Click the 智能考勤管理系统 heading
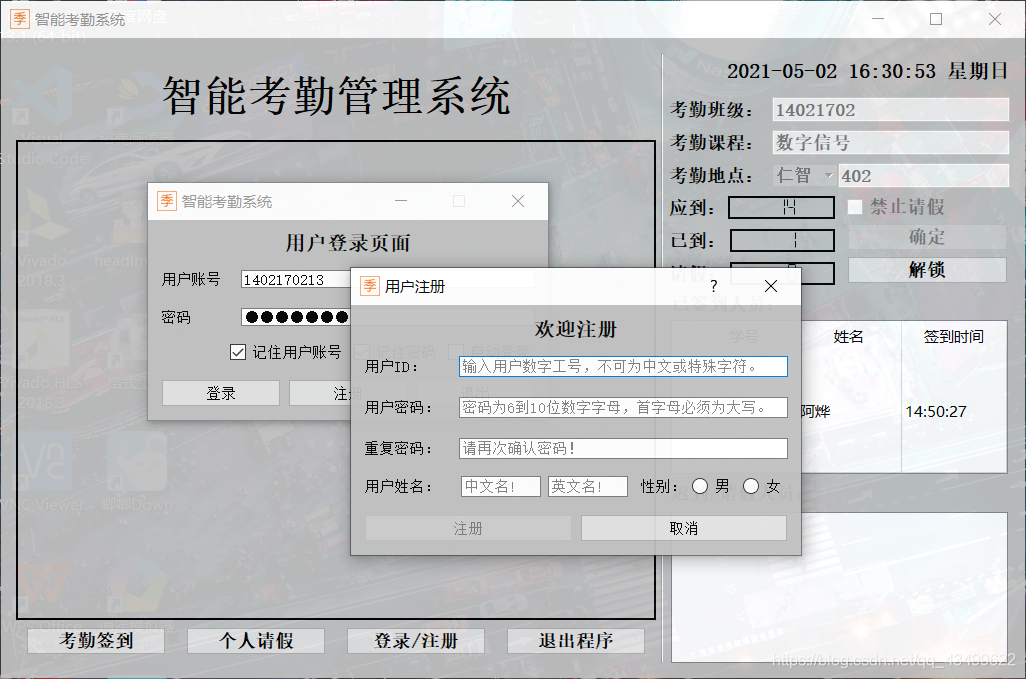1026x679 pixels. [336, 96]
